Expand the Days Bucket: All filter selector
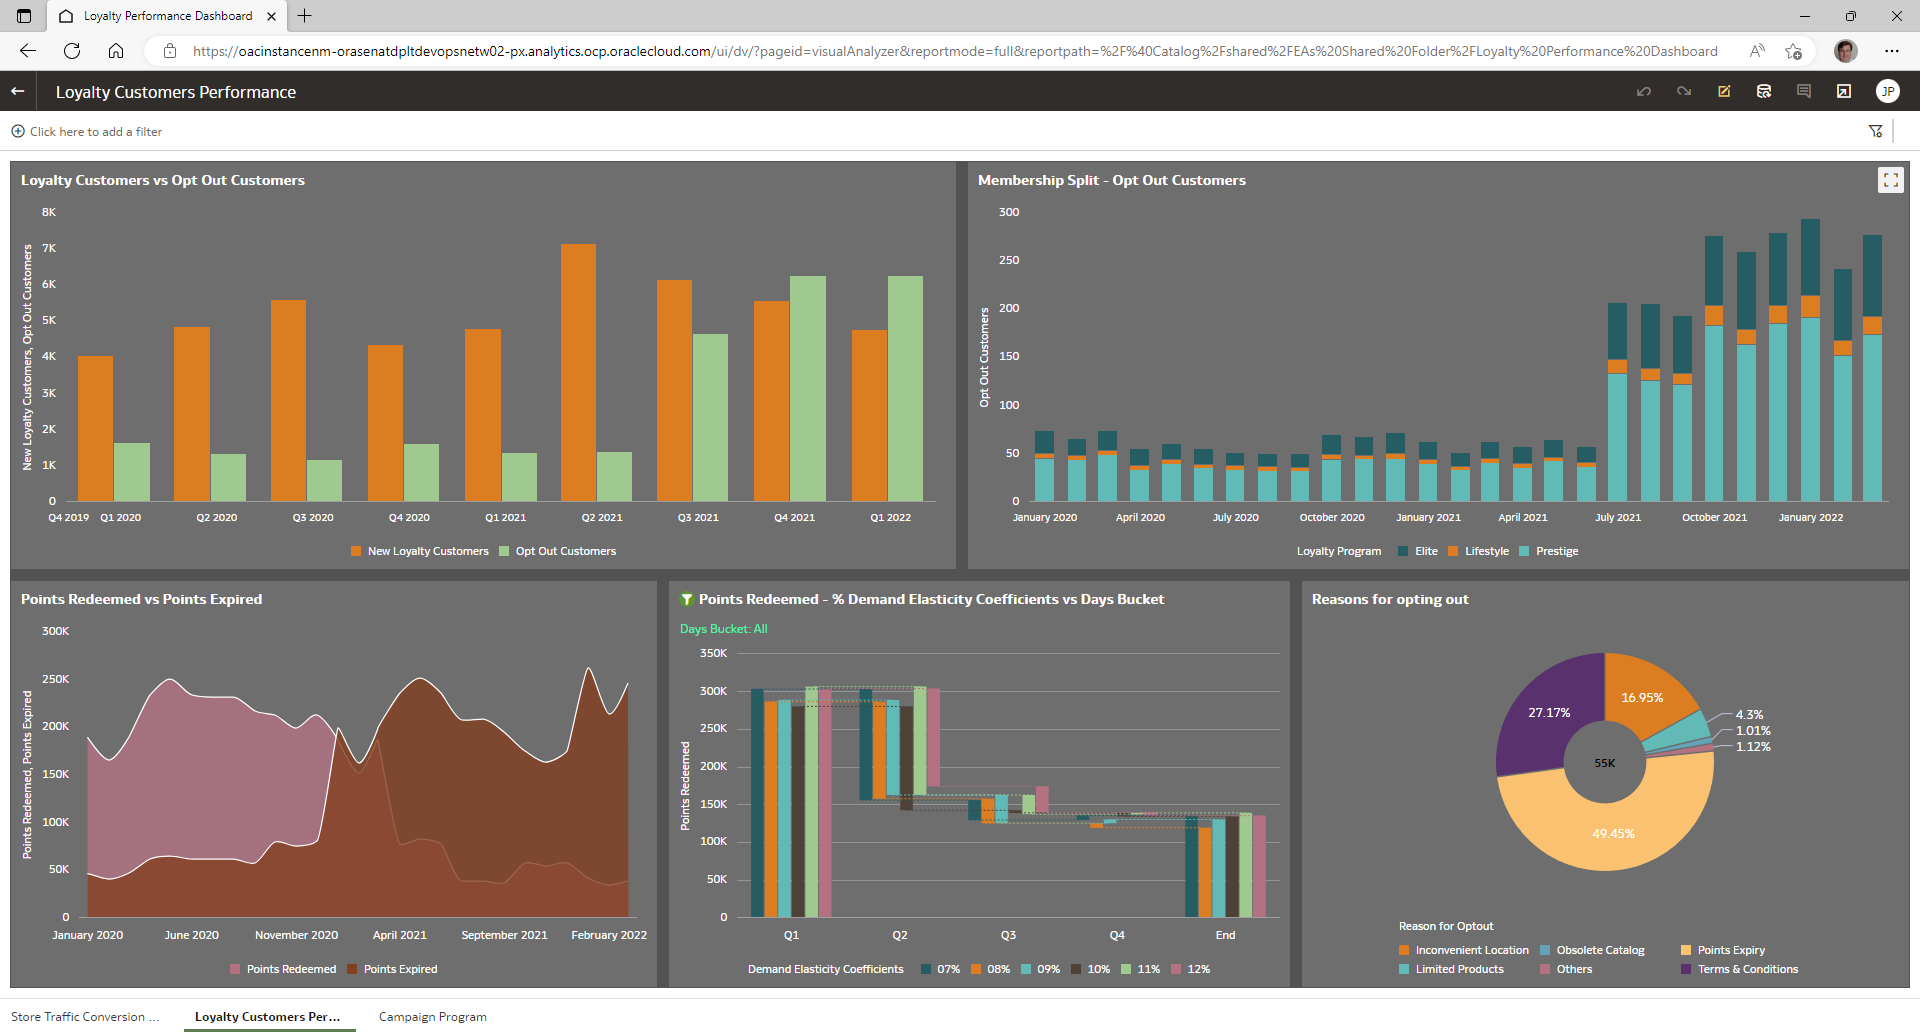 pos(723,628)
